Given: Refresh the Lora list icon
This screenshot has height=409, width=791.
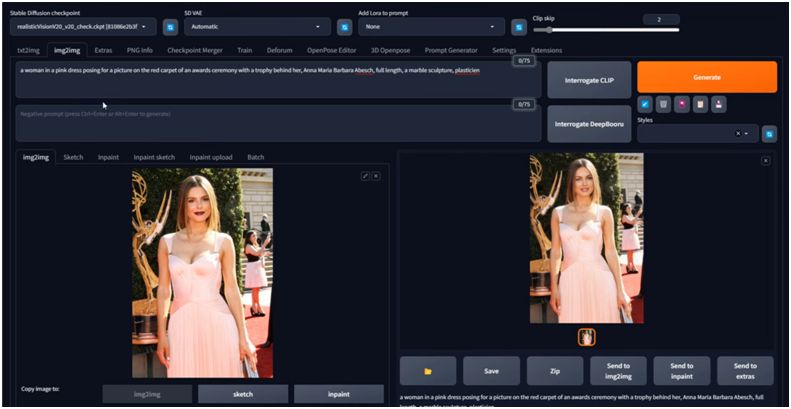Looking at the screenshot, I should coord(518,27).
